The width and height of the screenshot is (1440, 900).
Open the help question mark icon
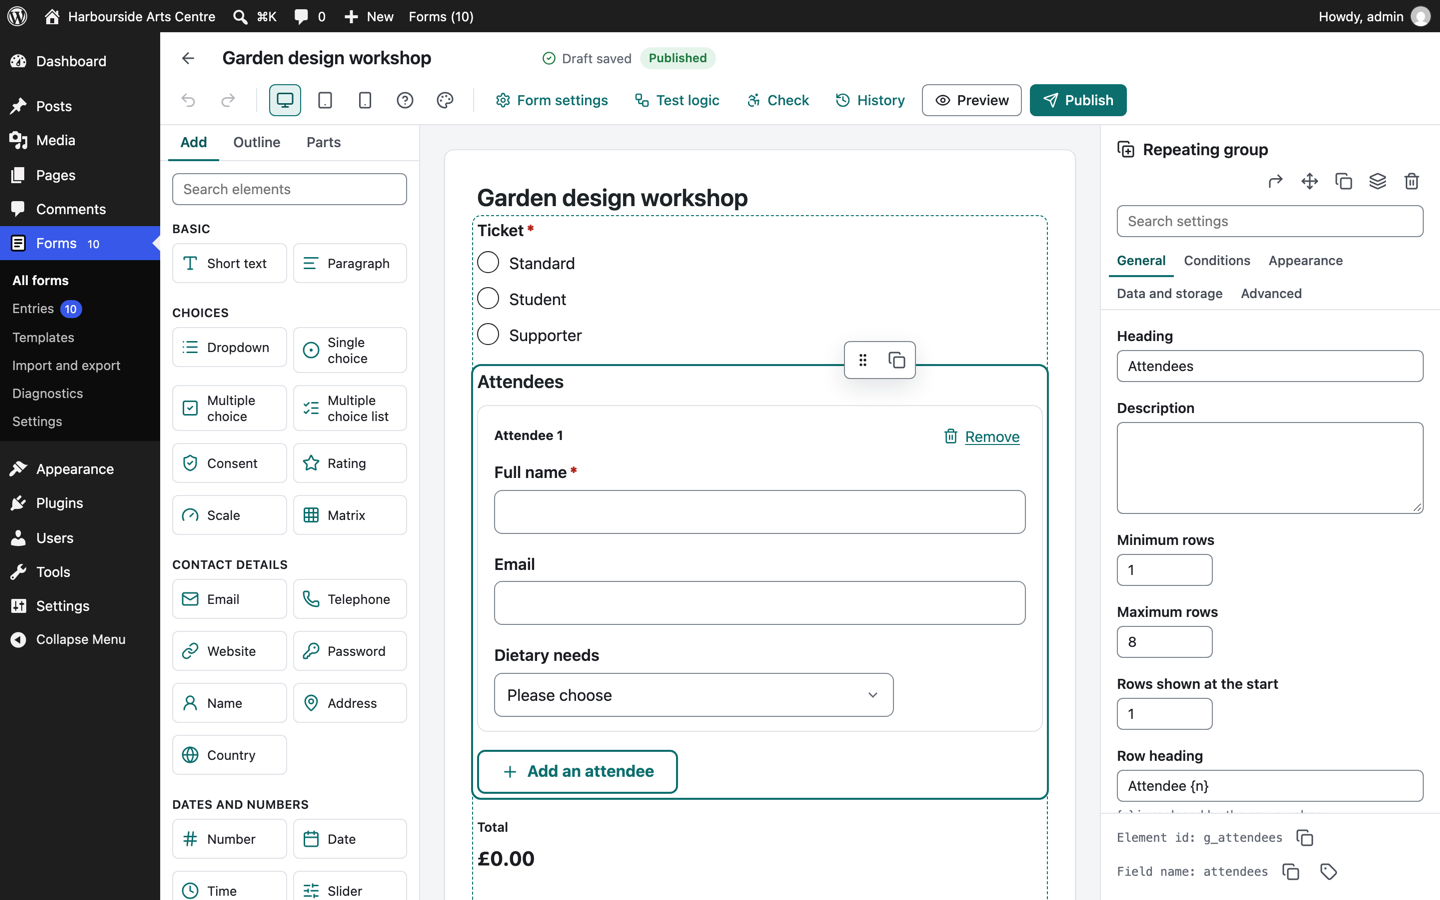tap(405, 100)
